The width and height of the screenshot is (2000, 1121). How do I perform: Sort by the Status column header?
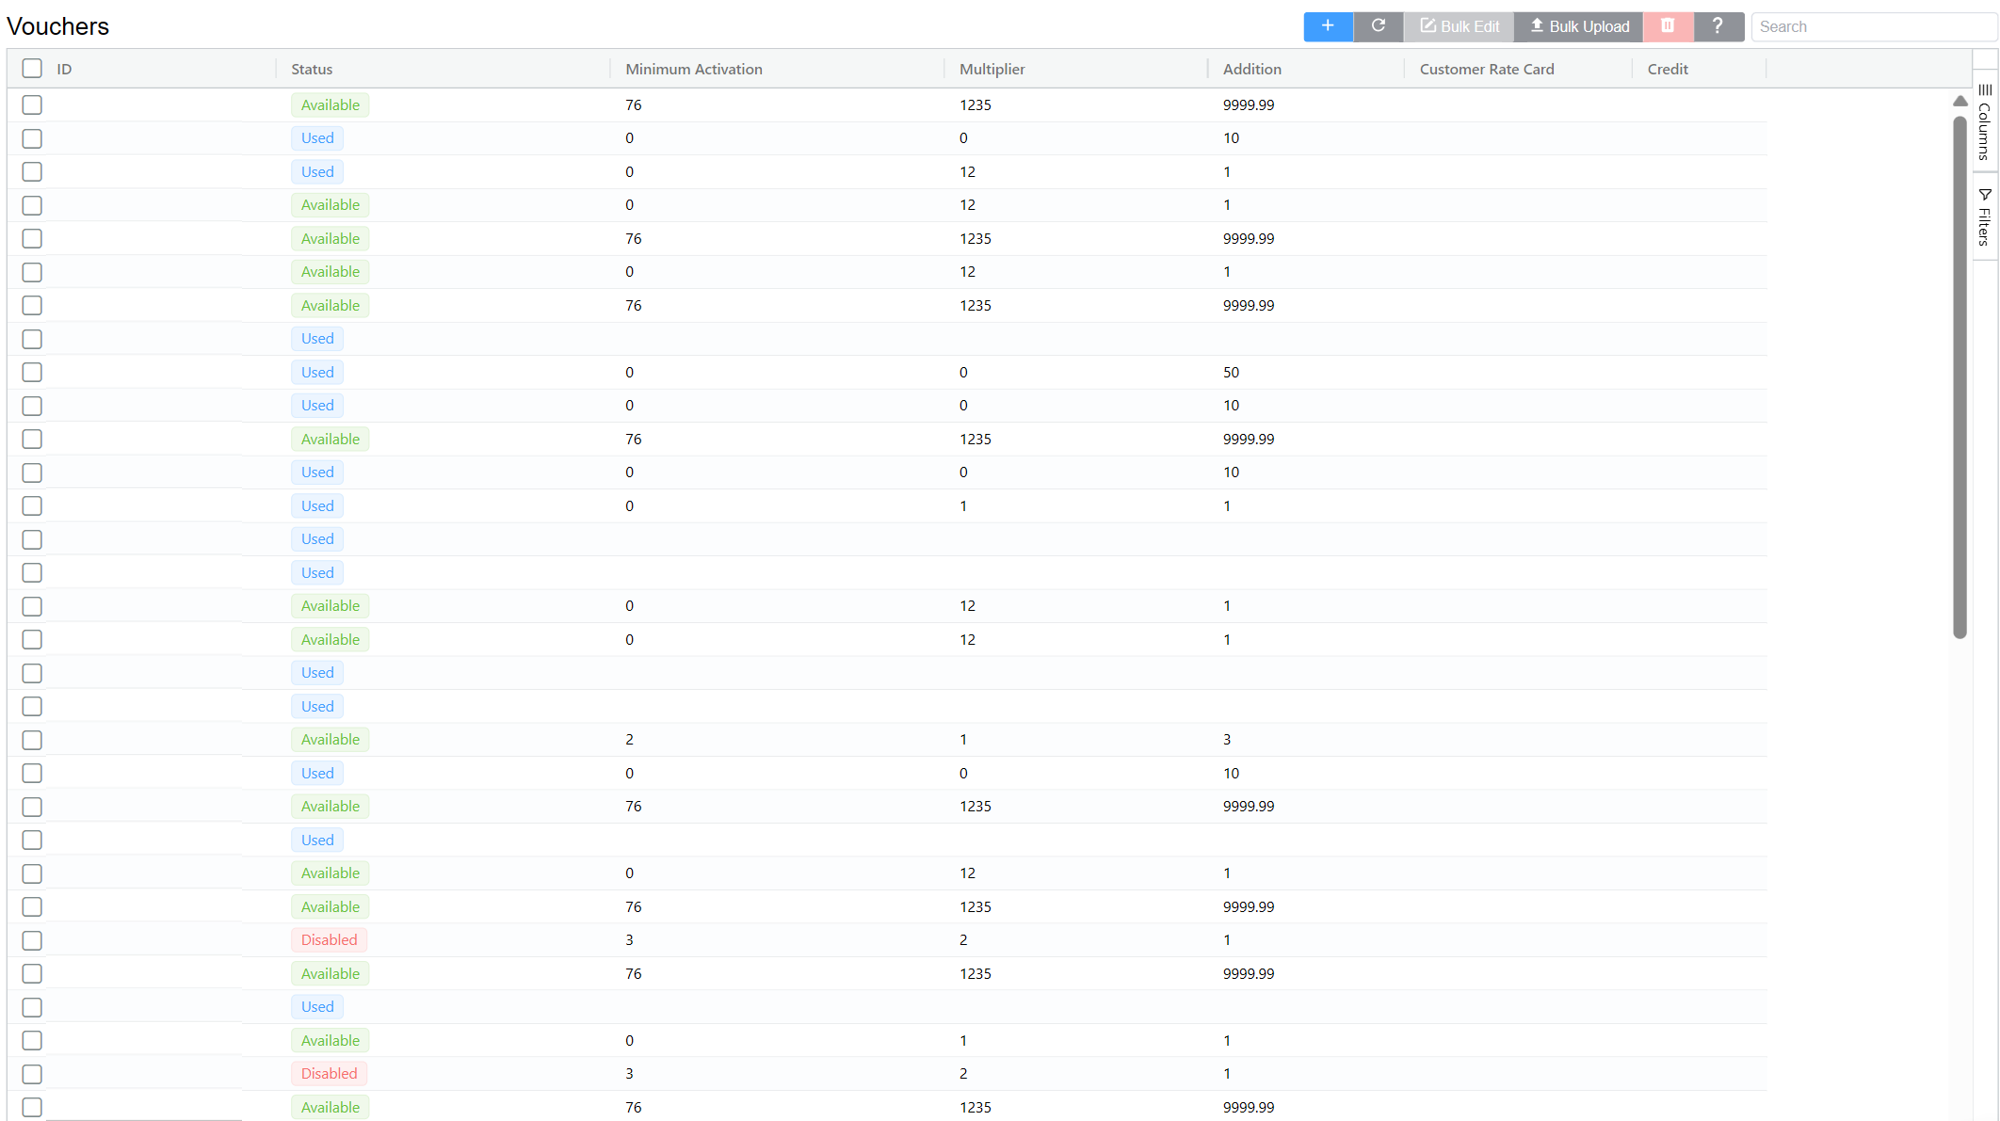(x=312, y=69)
